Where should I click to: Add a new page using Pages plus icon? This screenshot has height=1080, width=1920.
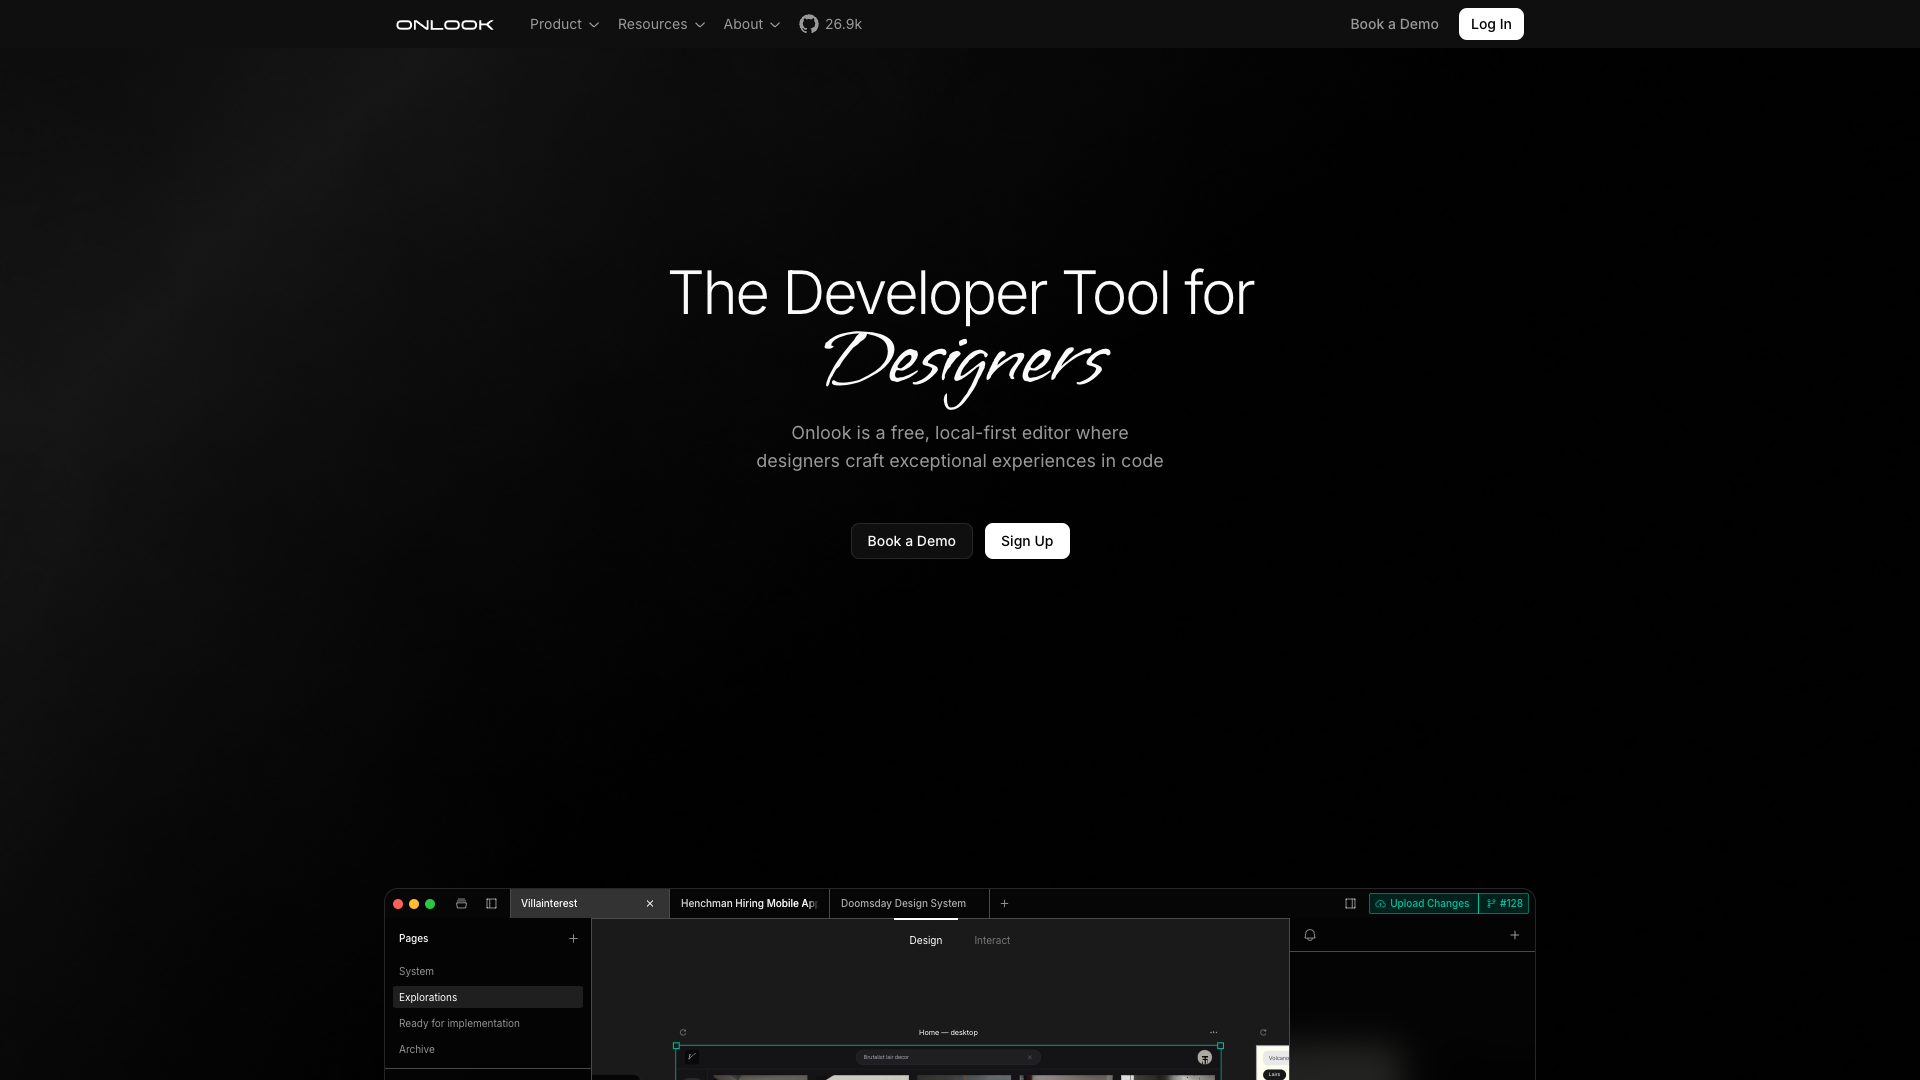(573, 939)
